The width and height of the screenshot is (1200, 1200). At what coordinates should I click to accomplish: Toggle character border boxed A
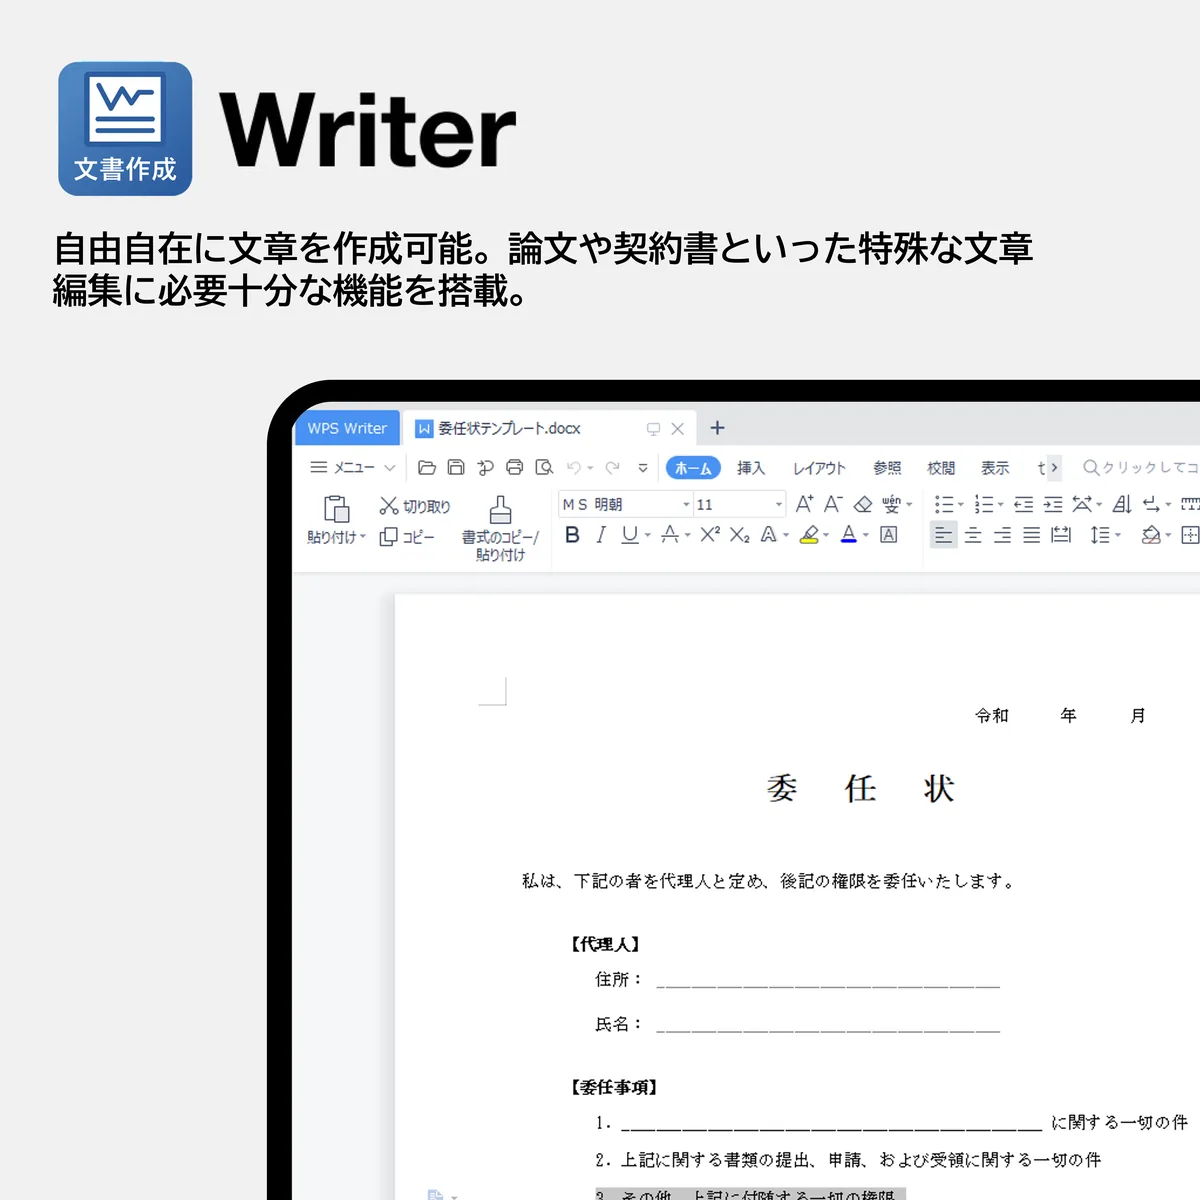coord(888,535)
